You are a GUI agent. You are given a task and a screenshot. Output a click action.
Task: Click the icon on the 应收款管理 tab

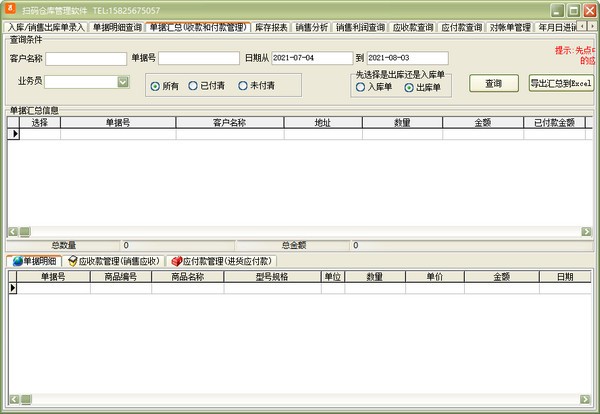(73, 261)
